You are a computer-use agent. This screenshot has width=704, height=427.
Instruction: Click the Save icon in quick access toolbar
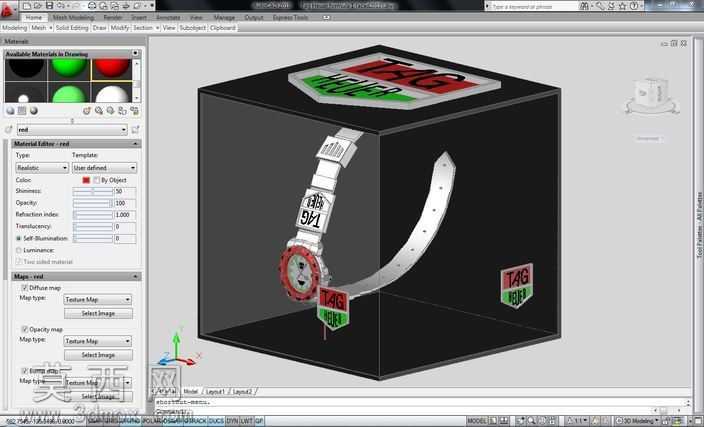(x=49, y=5)
